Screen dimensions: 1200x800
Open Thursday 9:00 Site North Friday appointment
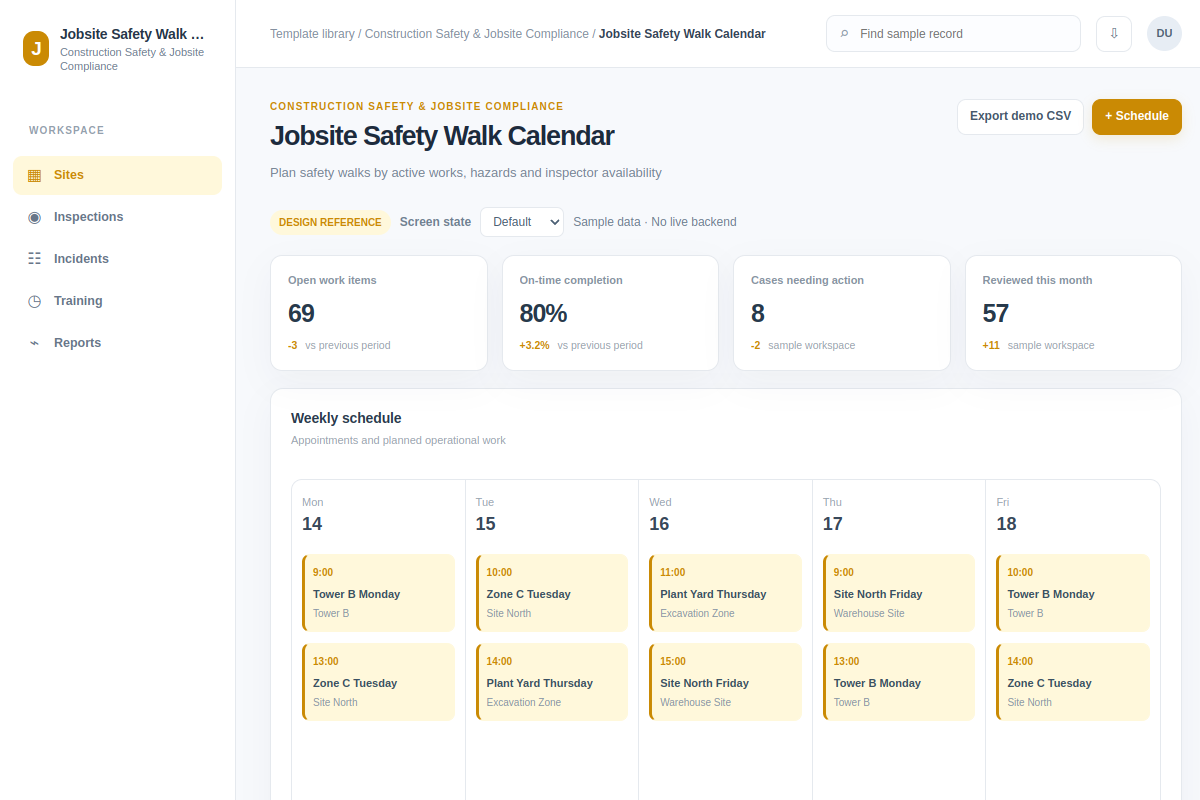[899, 593]
